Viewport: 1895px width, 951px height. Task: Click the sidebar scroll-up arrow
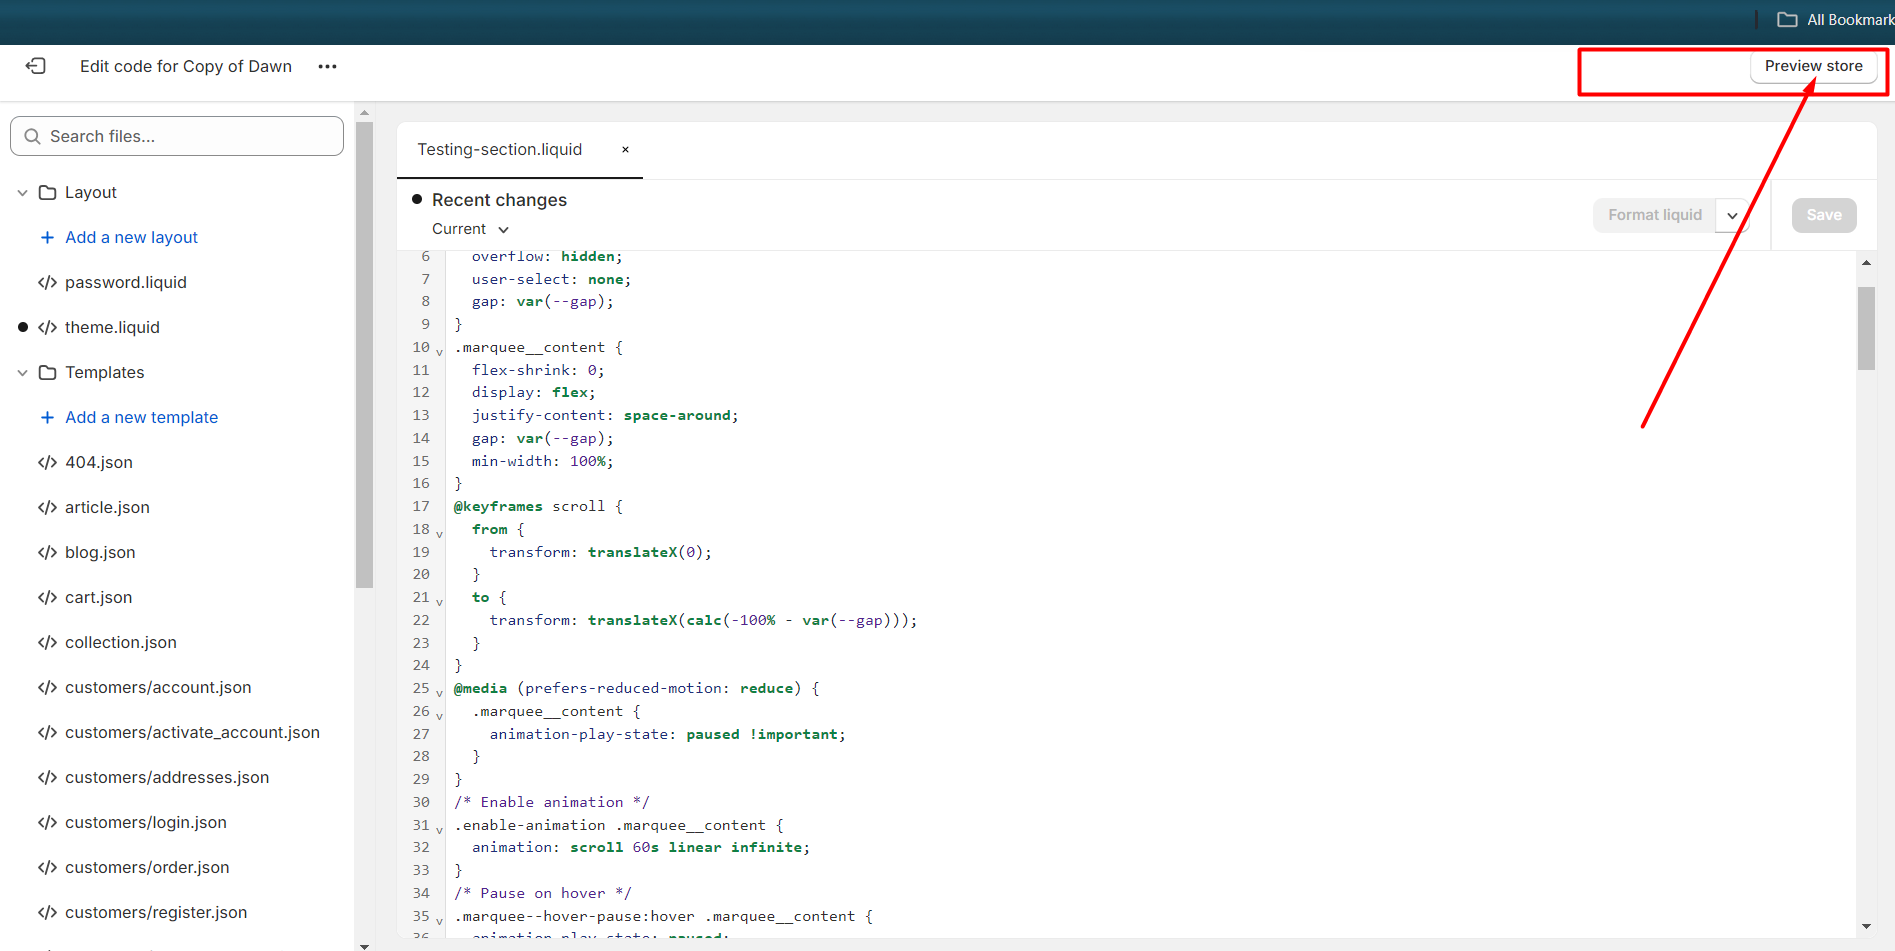pyautogui.click(x=364, y=112)
